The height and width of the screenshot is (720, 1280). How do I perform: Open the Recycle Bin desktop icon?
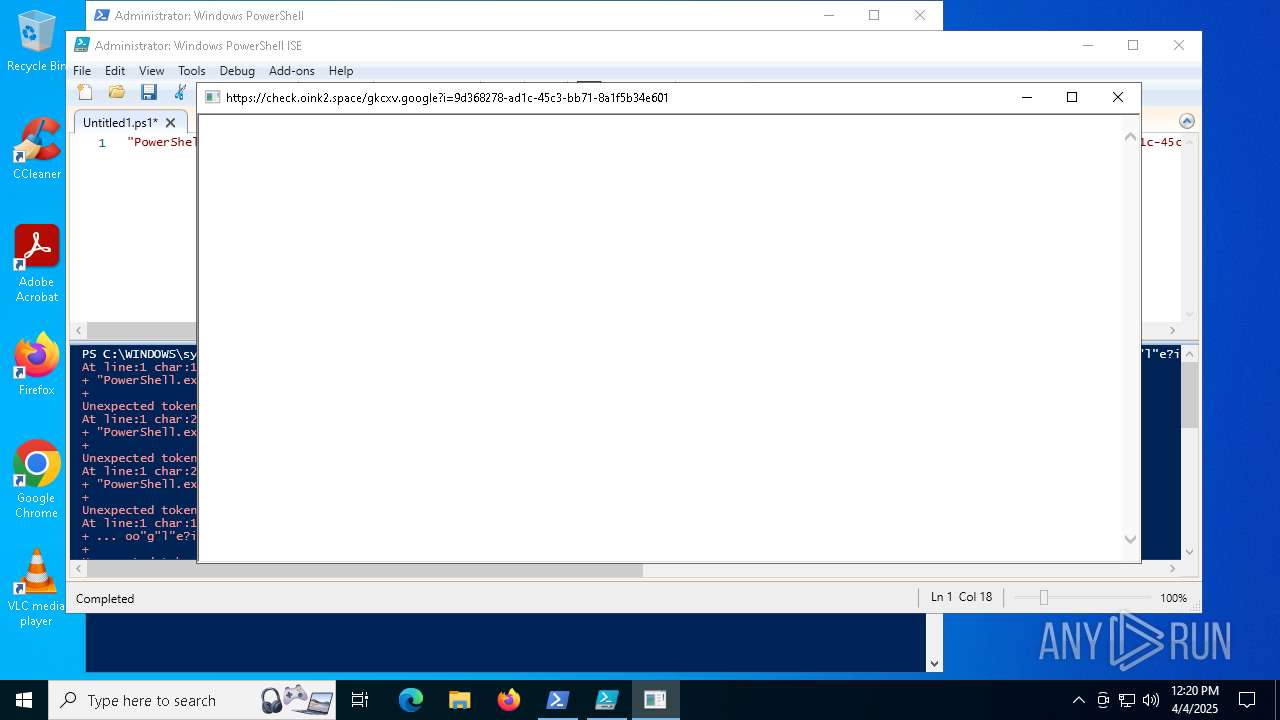pyautogui.click(x=37, y=41)
